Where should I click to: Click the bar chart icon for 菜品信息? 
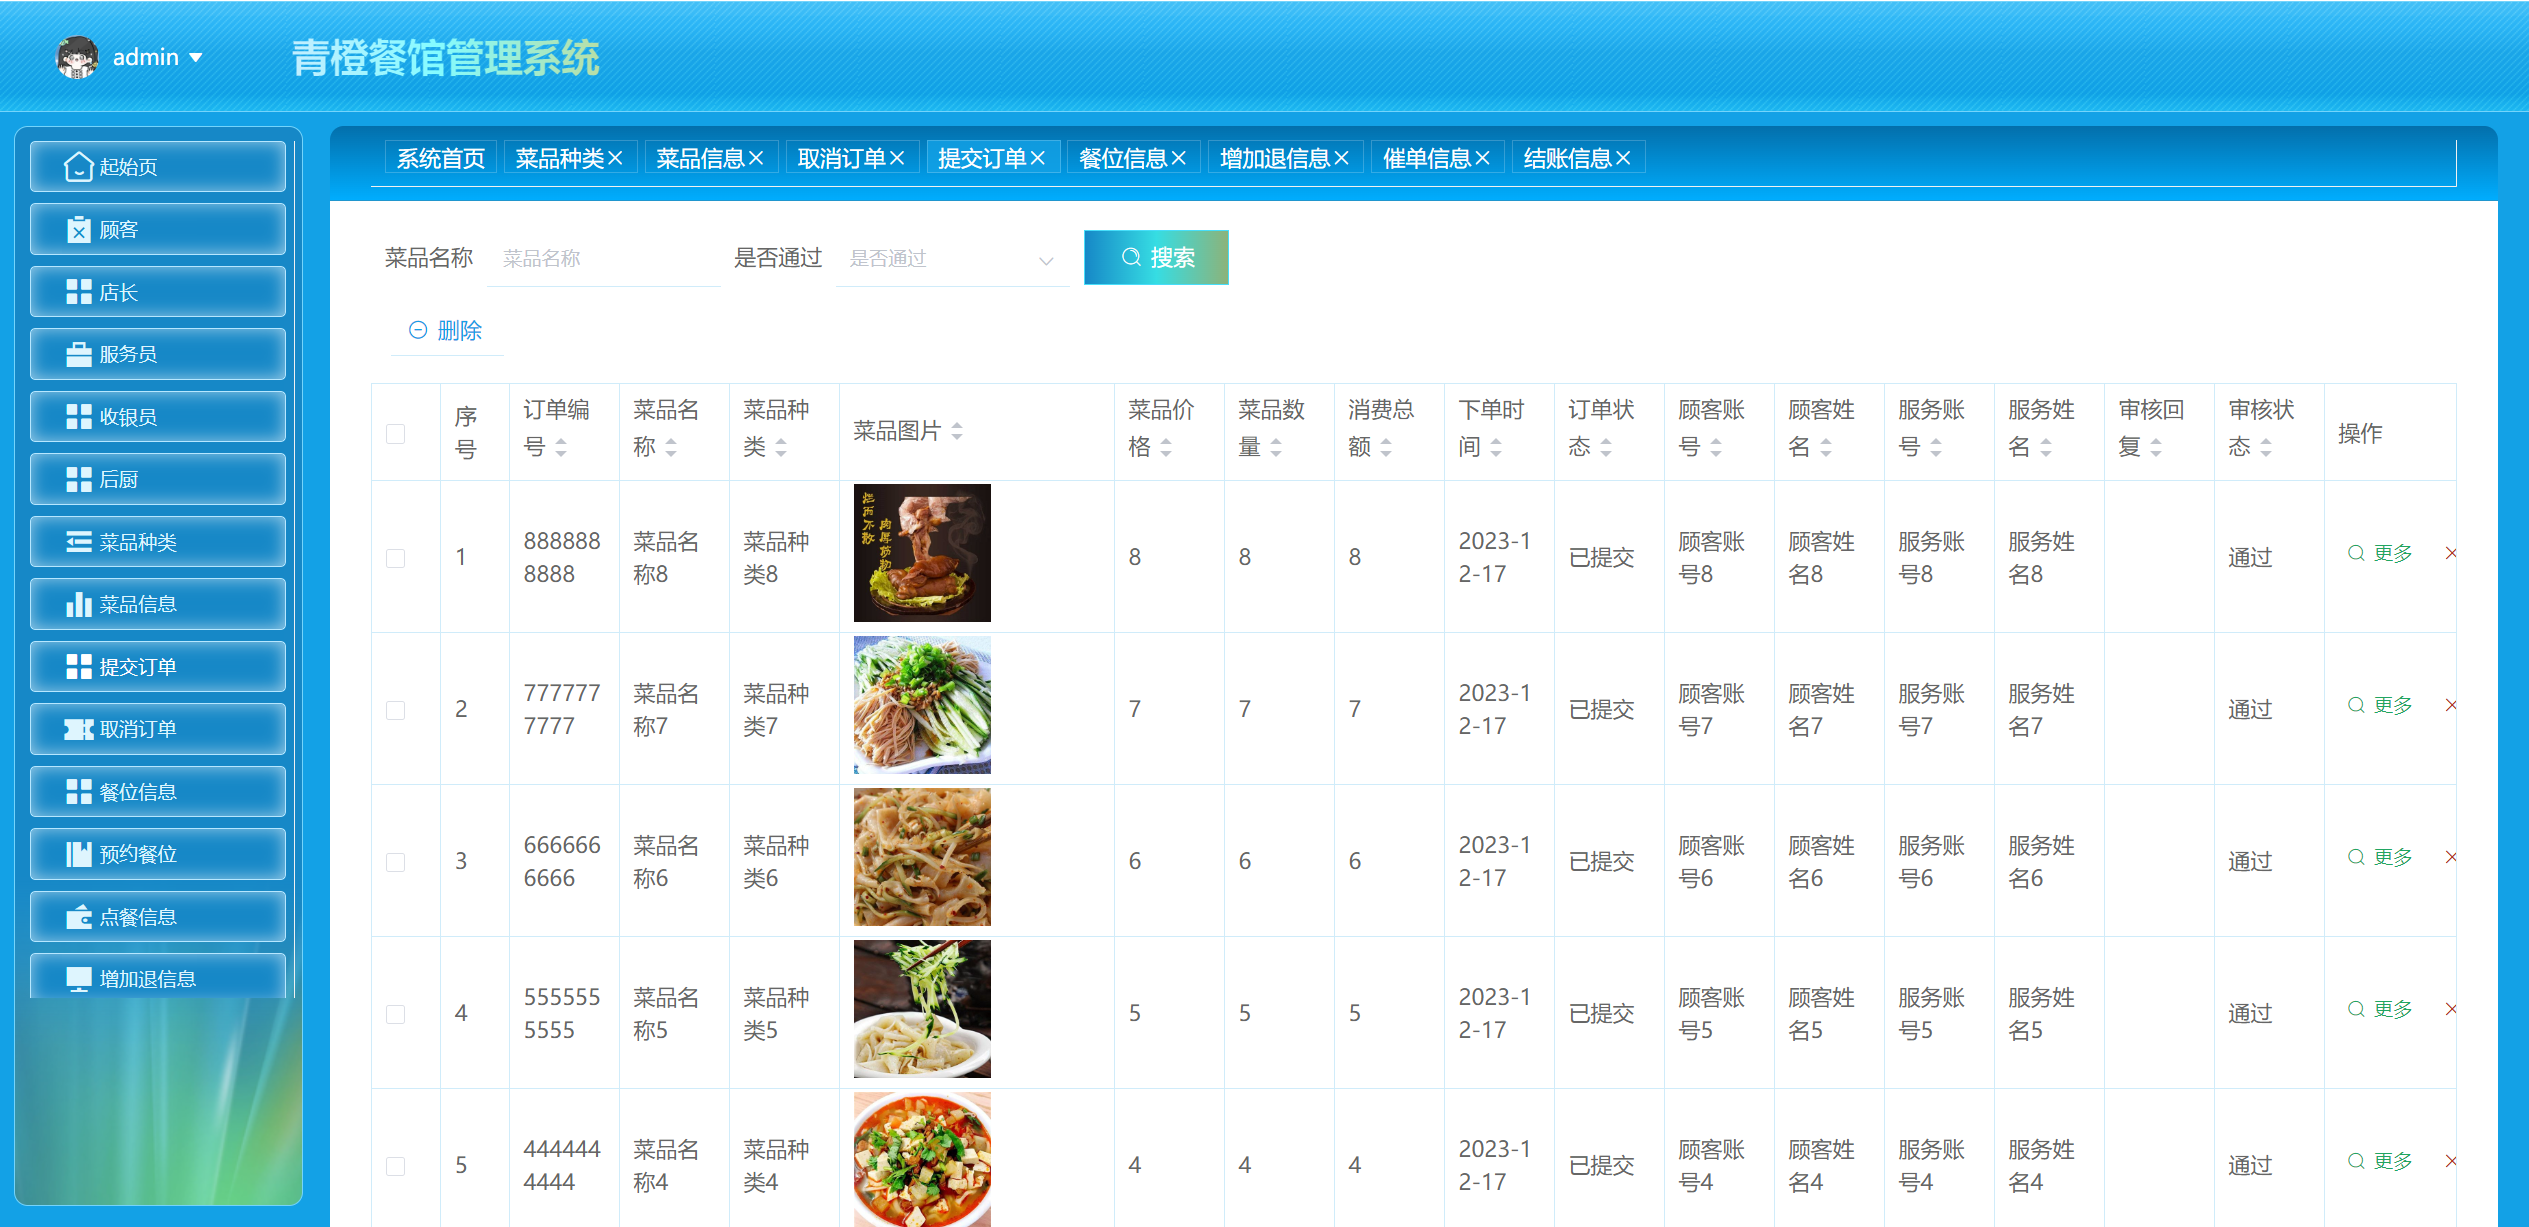tap(78, 605)
